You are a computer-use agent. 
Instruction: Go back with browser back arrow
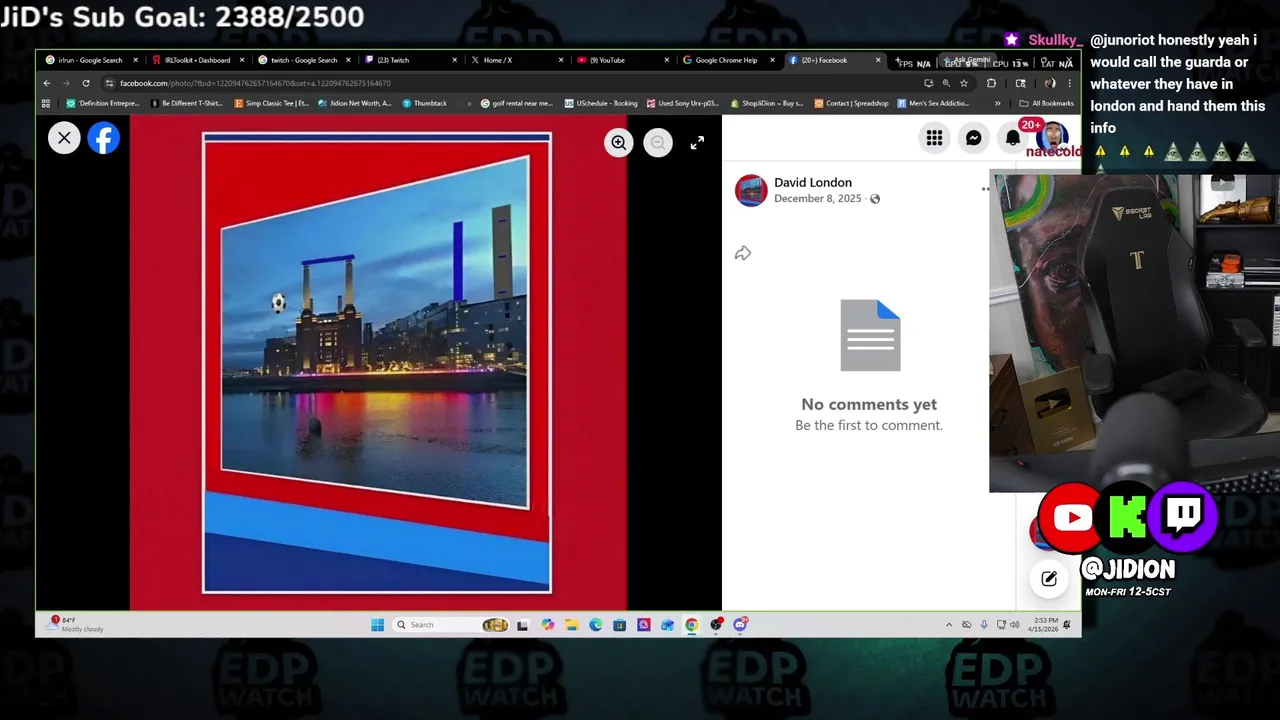coord(46,83)
